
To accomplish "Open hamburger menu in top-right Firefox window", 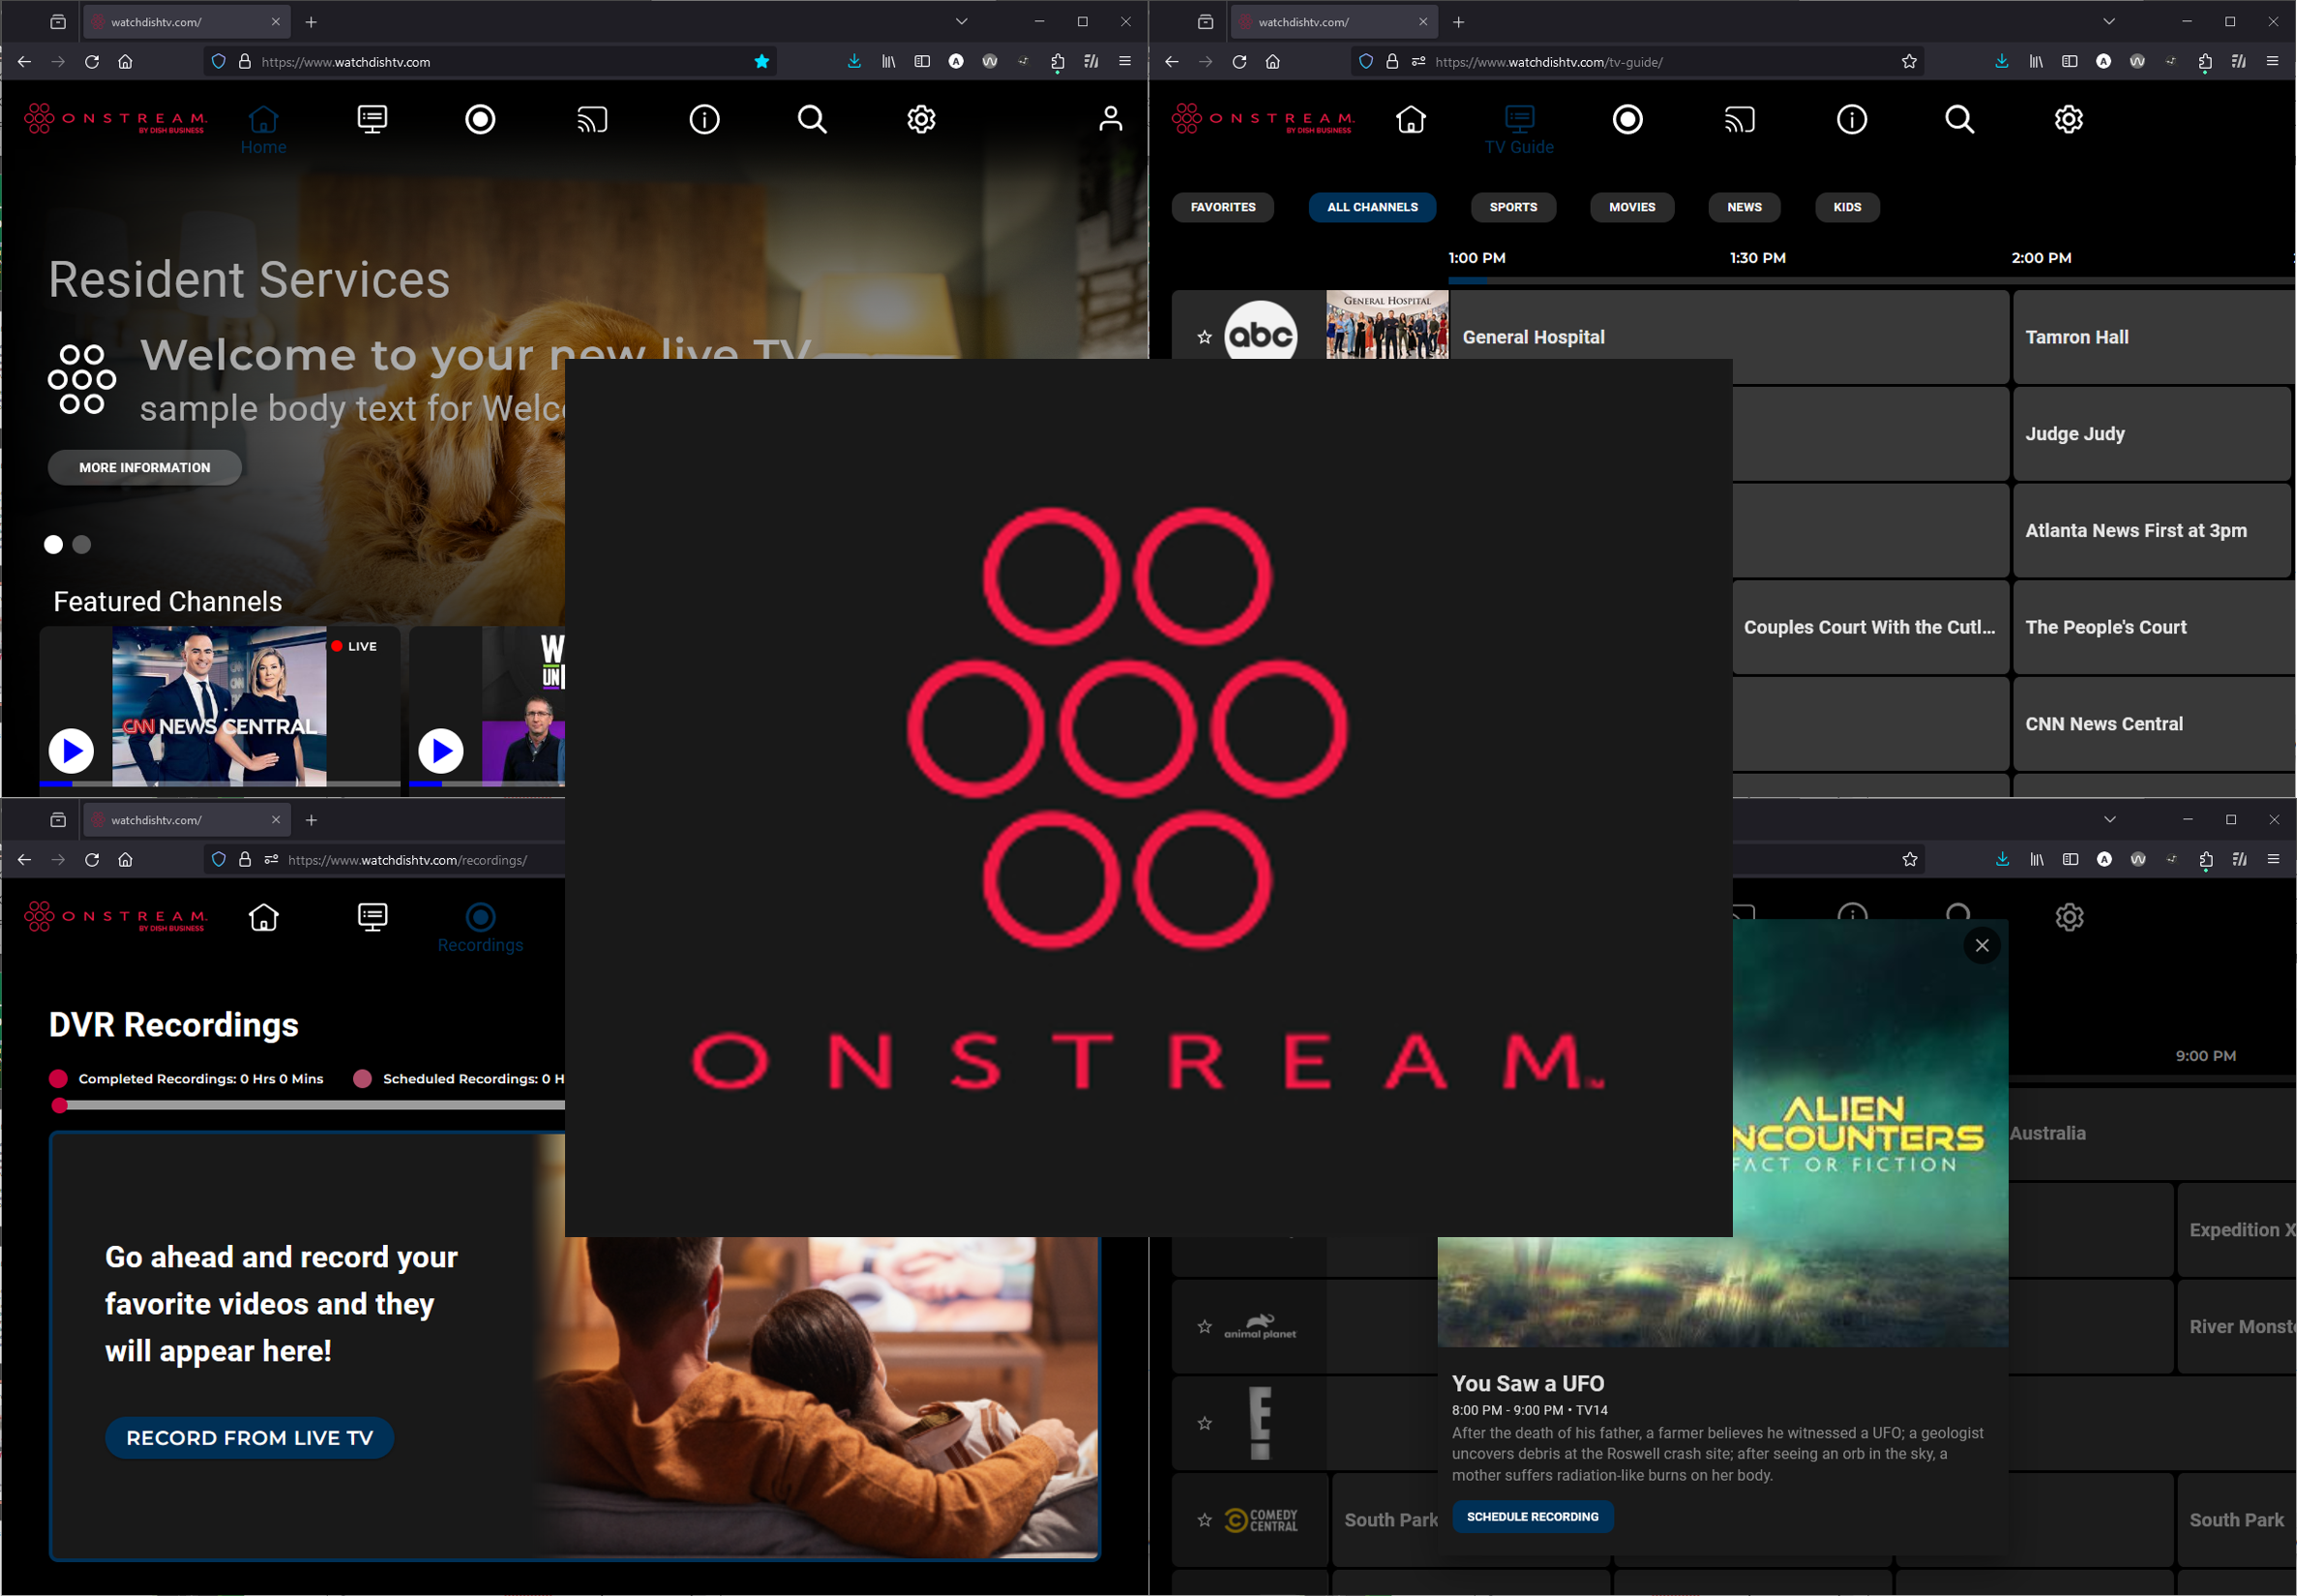I will 2272,61.
